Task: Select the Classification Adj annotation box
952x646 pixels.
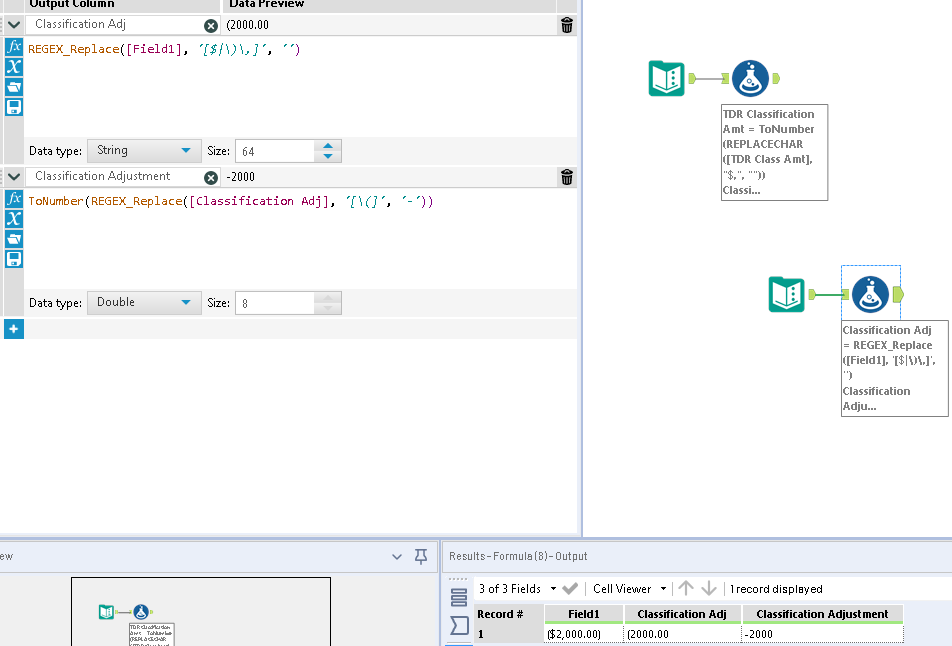Action: 894,369
